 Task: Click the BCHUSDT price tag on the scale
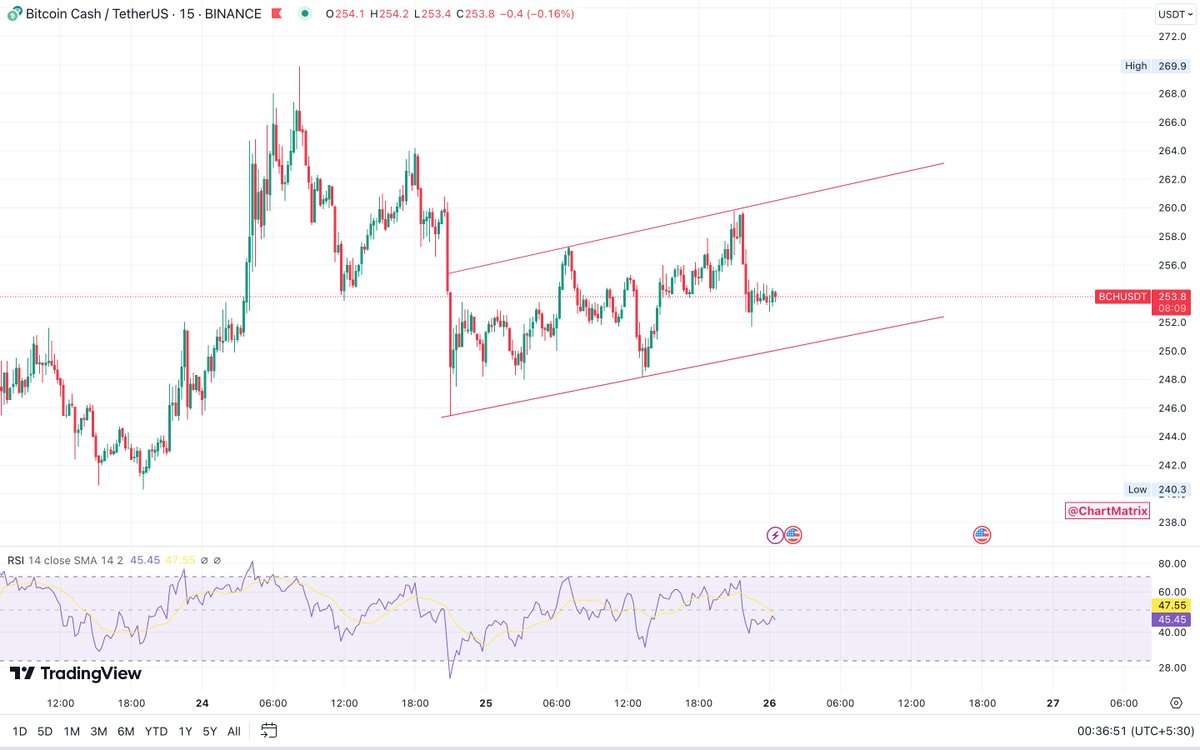[1123, 296]
